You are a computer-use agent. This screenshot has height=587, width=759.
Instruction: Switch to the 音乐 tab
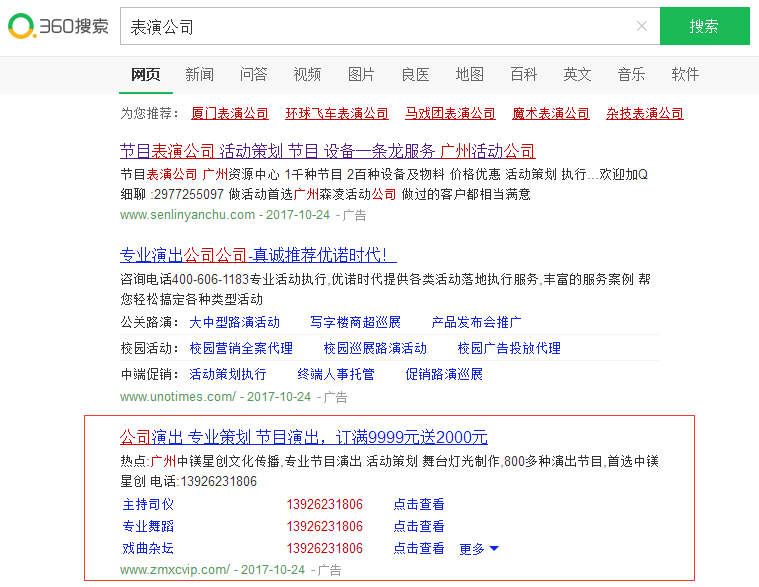[x=631, y=75]
